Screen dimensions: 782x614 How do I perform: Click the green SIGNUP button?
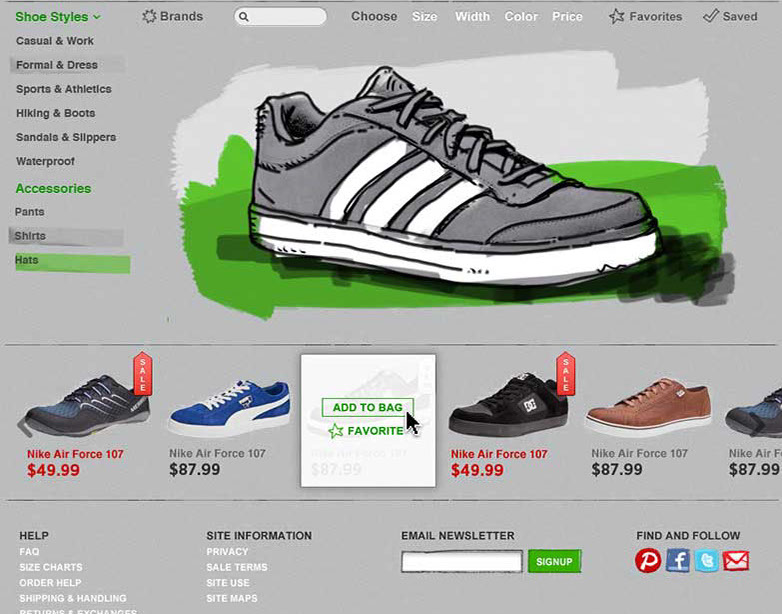[x=554, y=561]
